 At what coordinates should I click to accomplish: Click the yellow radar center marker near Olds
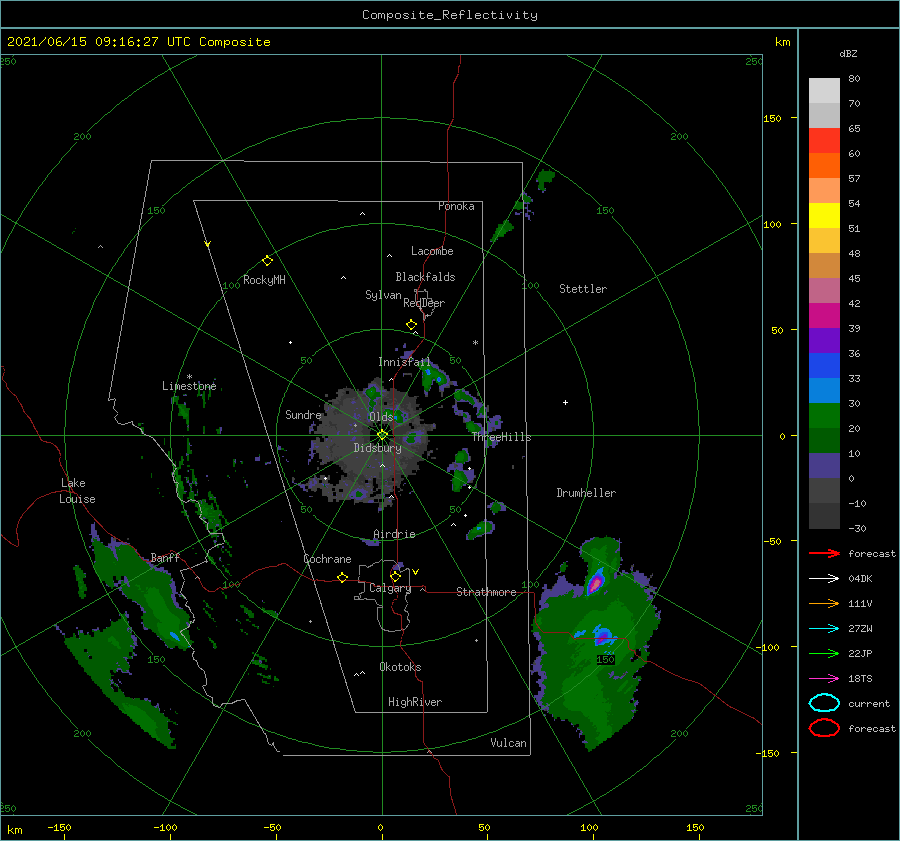click(x=382, y=435)
